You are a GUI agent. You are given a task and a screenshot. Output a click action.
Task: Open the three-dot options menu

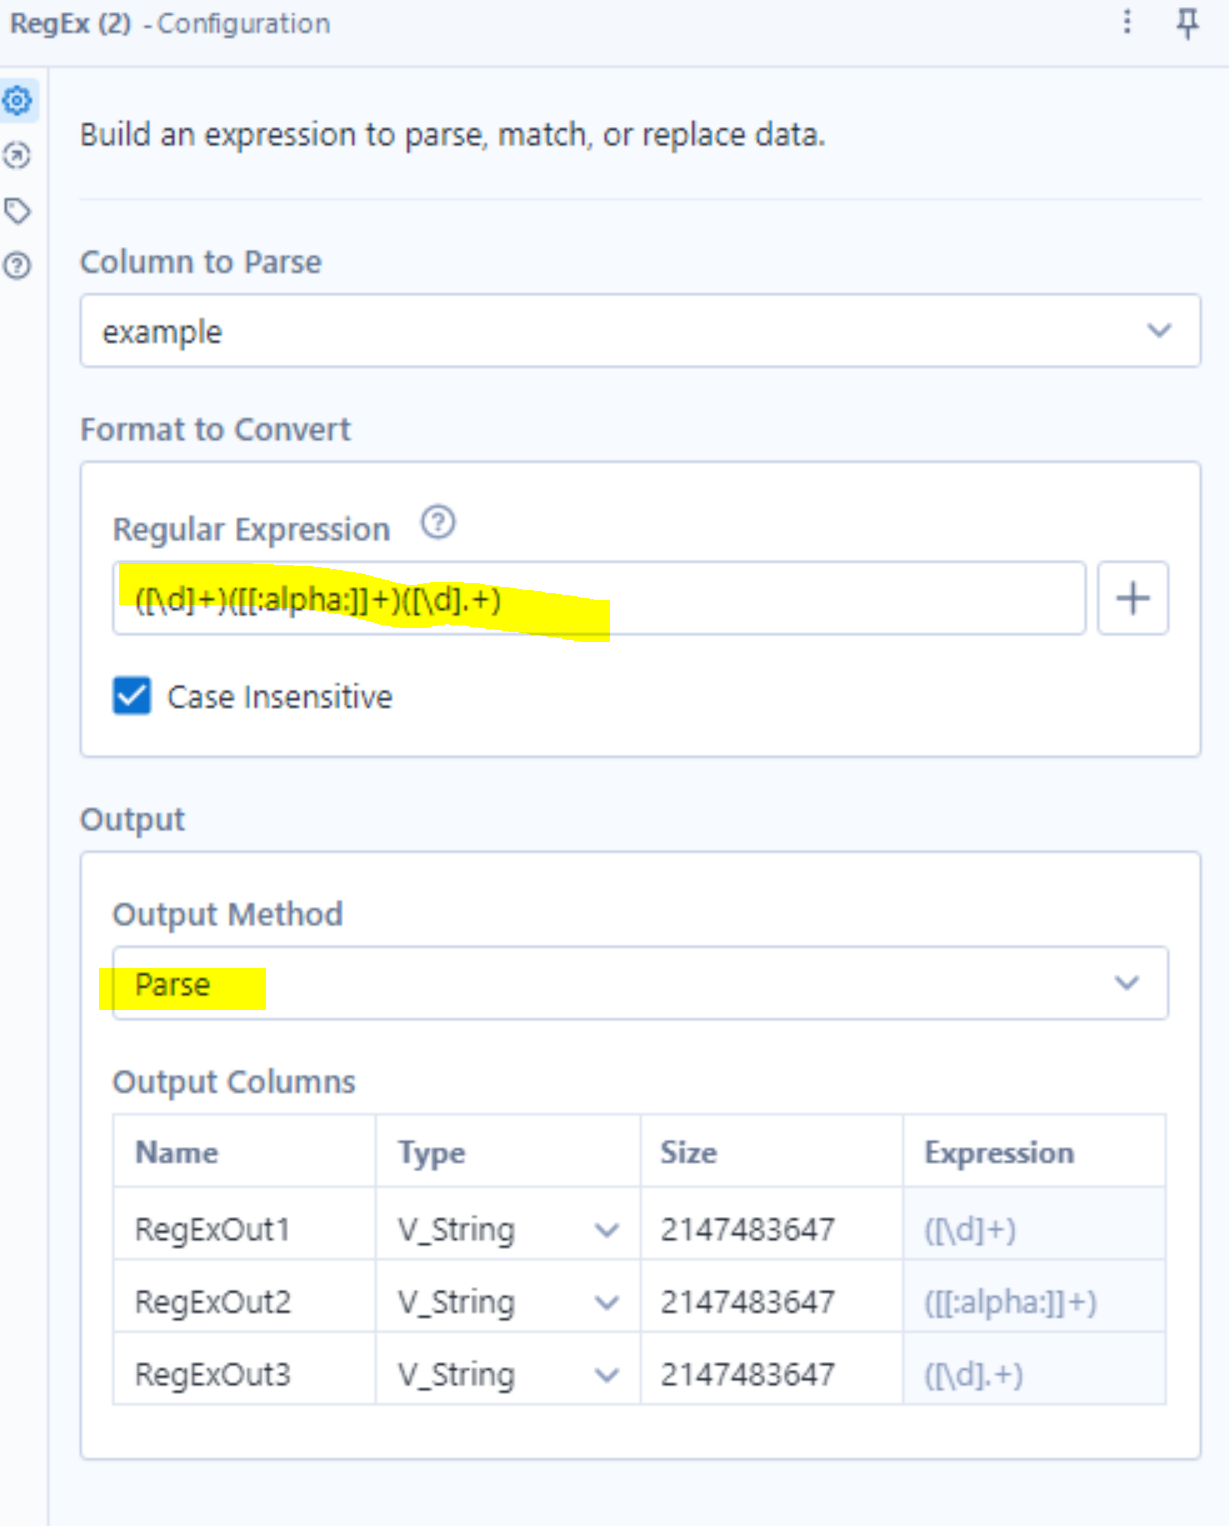tap(1127, 22)
